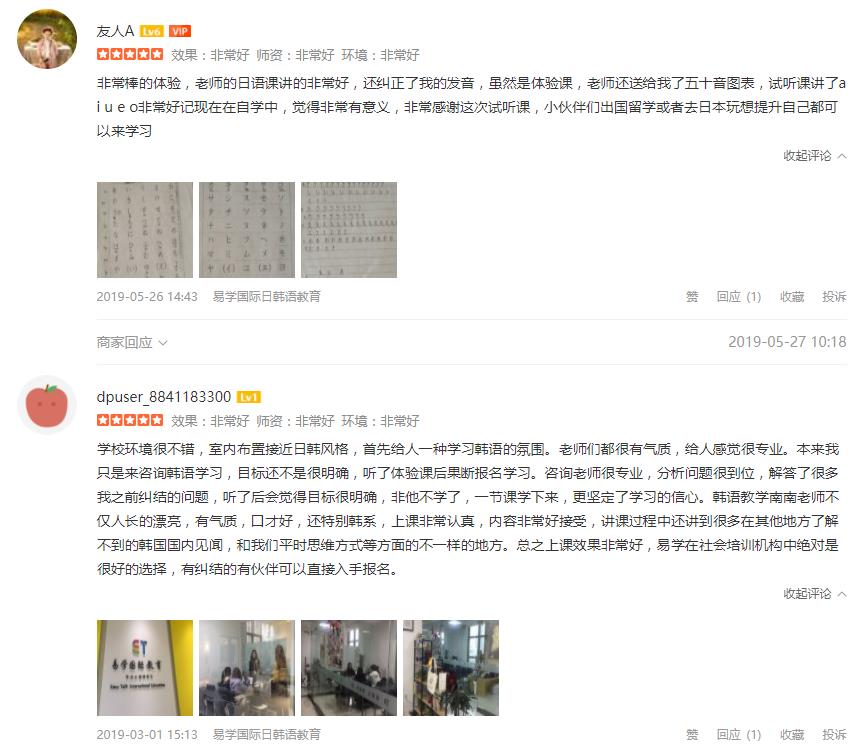Expand the 商家回应 merchant reply
The width and height of the screenshot is (855, 756).
(x=132, y=343)
